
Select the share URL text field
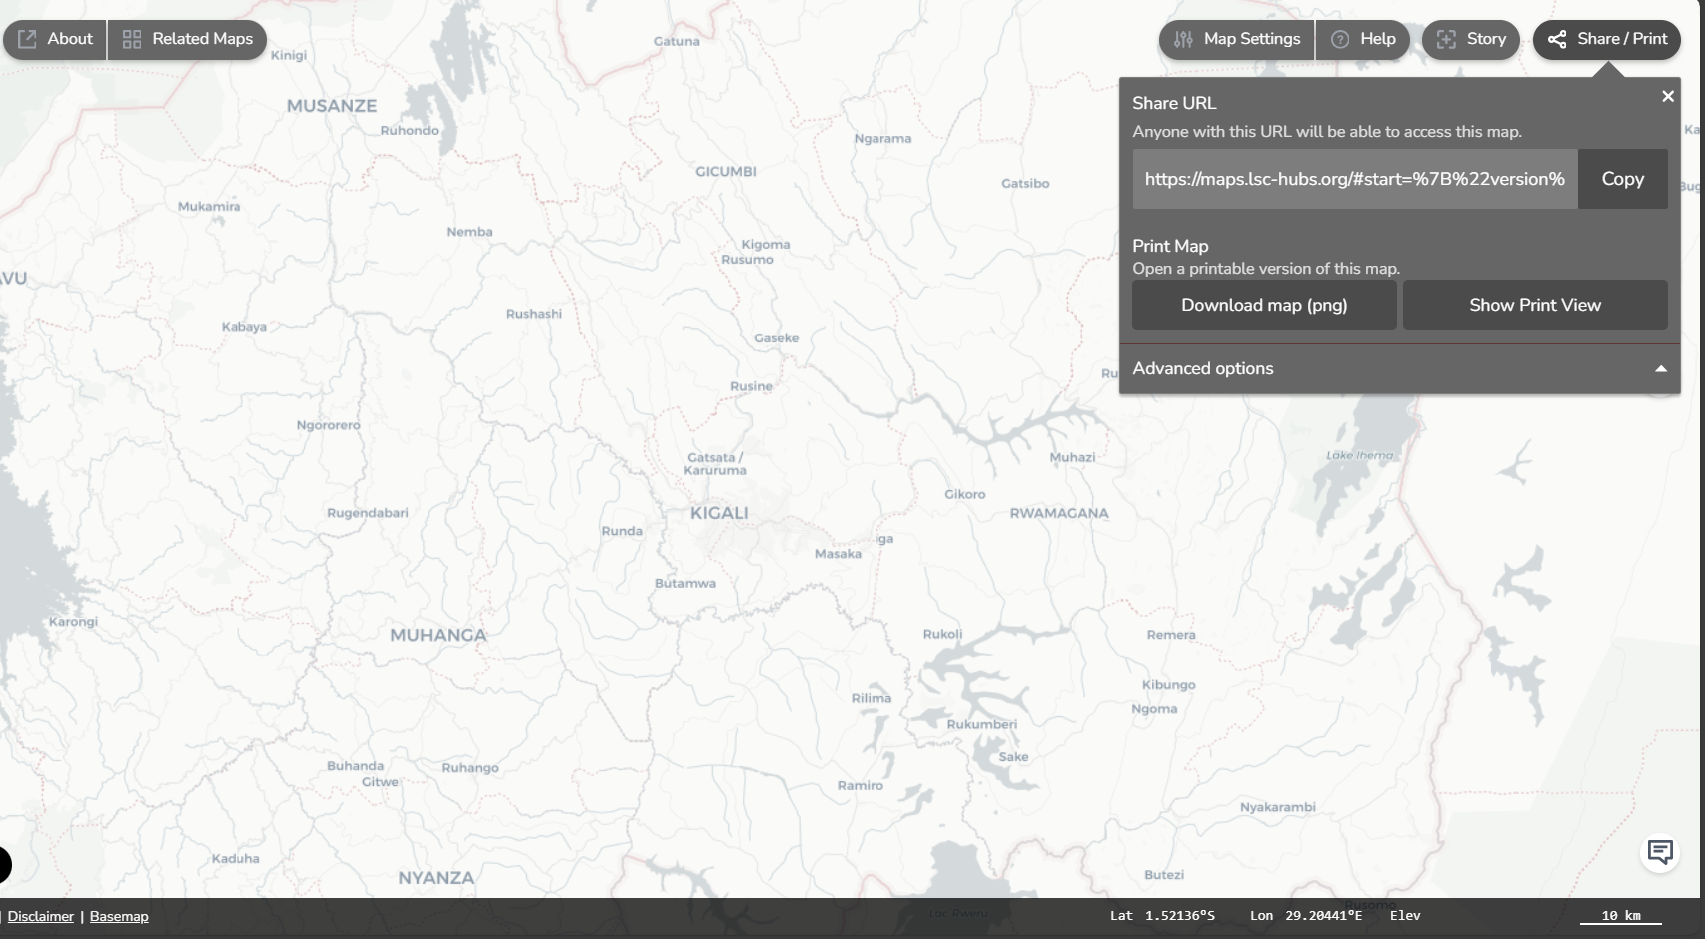click(1354, 179)
